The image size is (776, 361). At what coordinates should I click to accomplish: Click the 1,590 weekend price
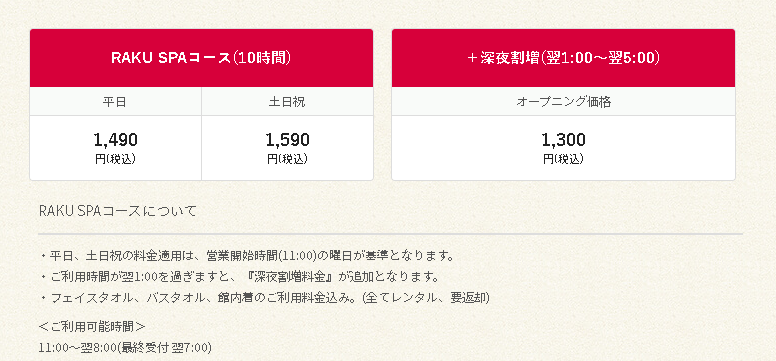click(x=288, y=140)
